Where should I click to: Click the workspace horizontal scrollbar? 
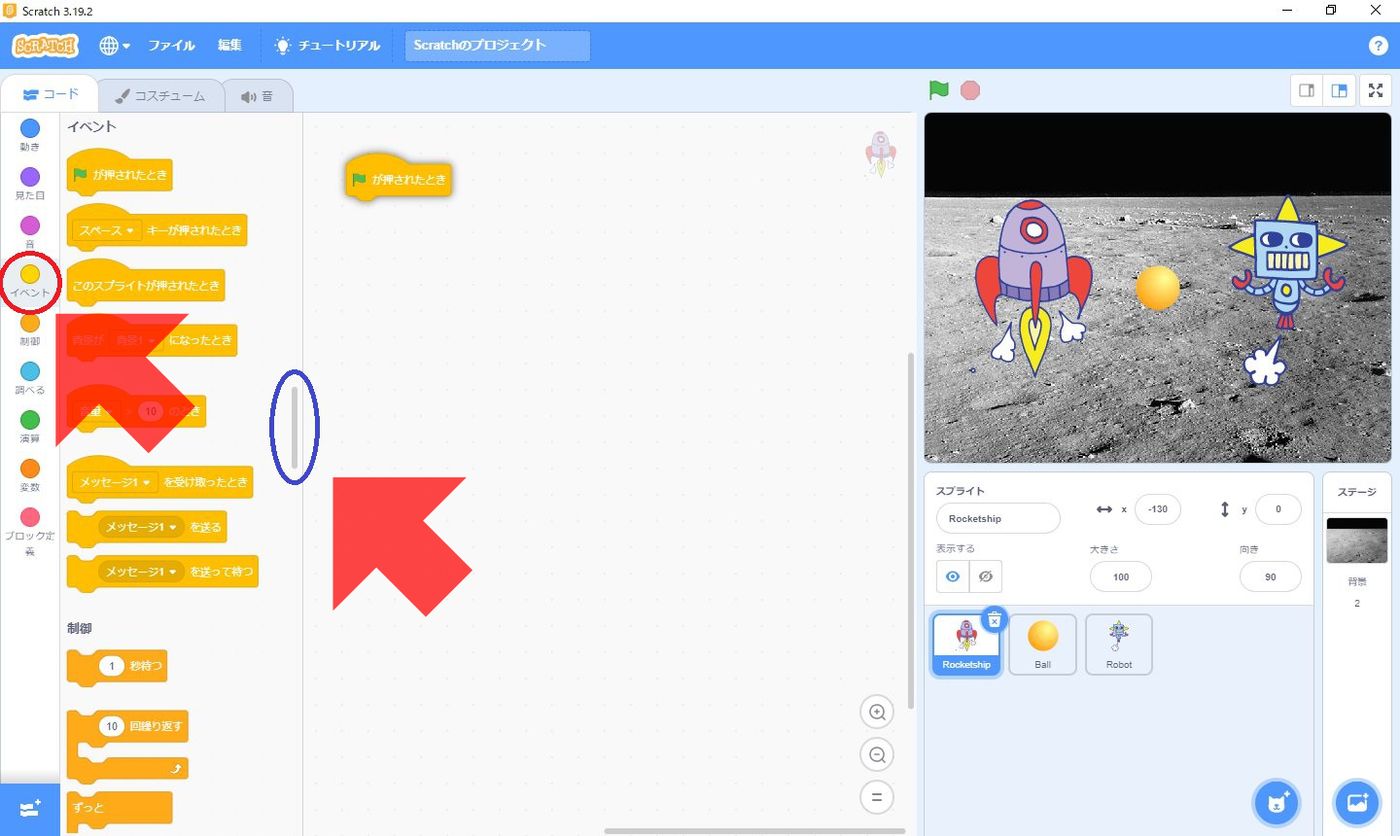(754, 831)
